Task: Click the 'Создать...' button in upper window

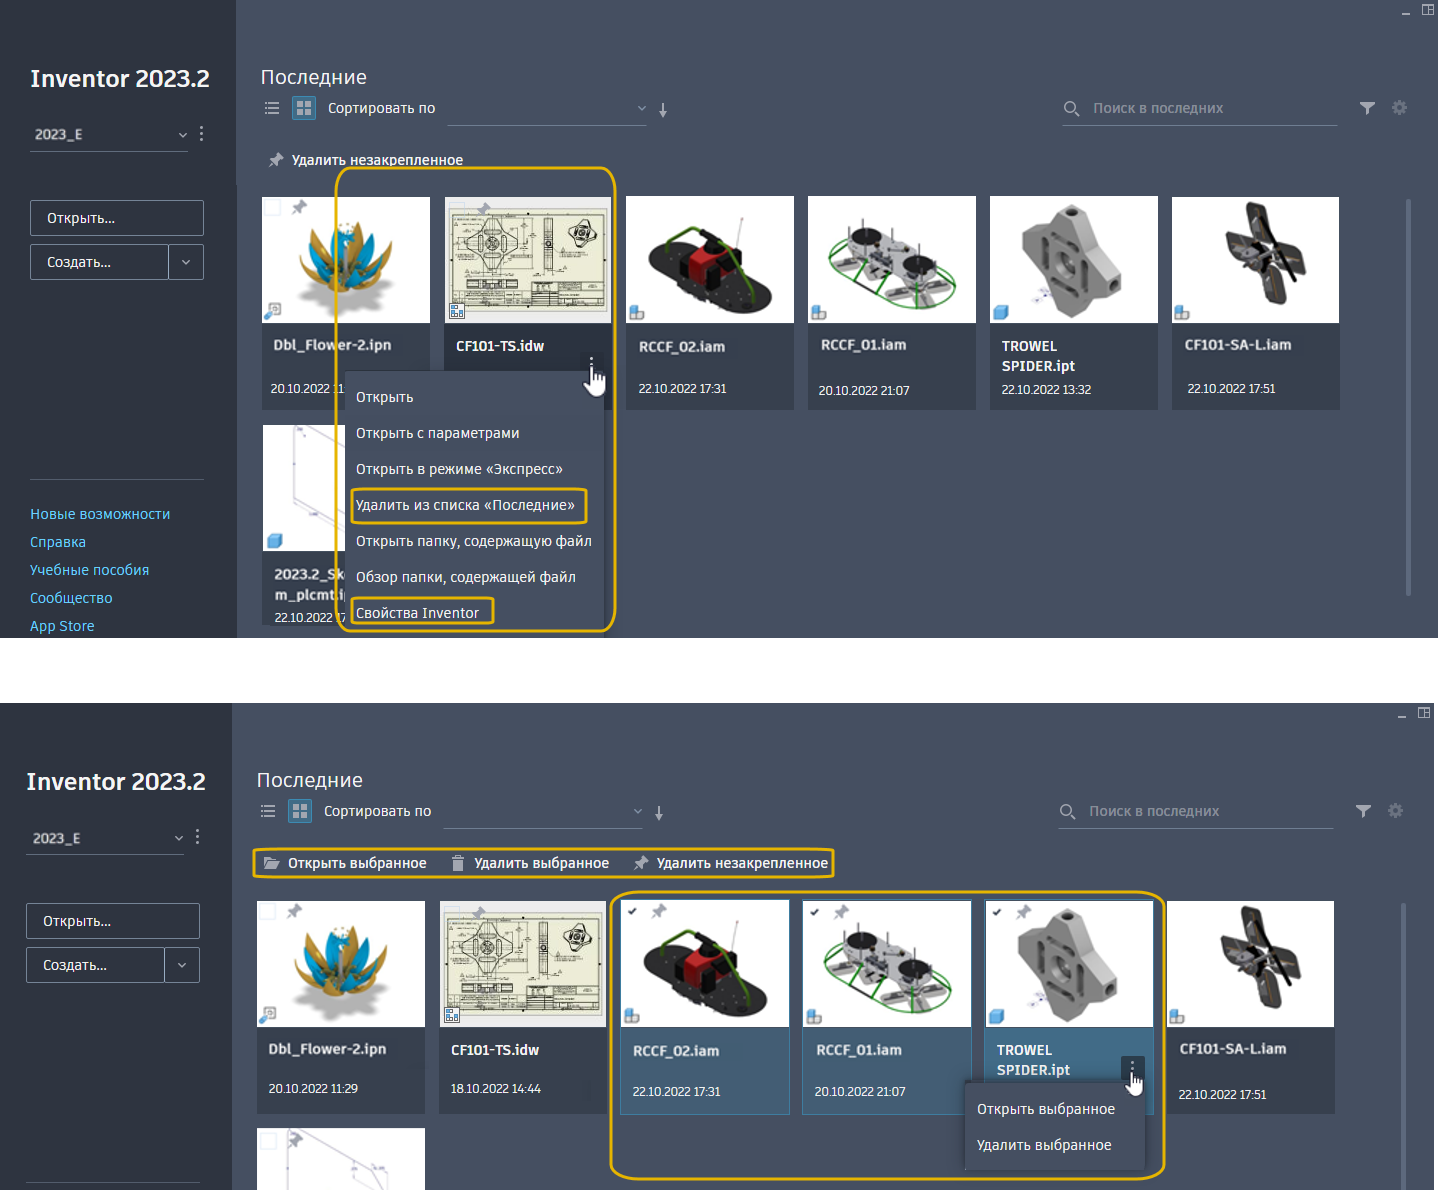Action: click(x=99, y=262)
